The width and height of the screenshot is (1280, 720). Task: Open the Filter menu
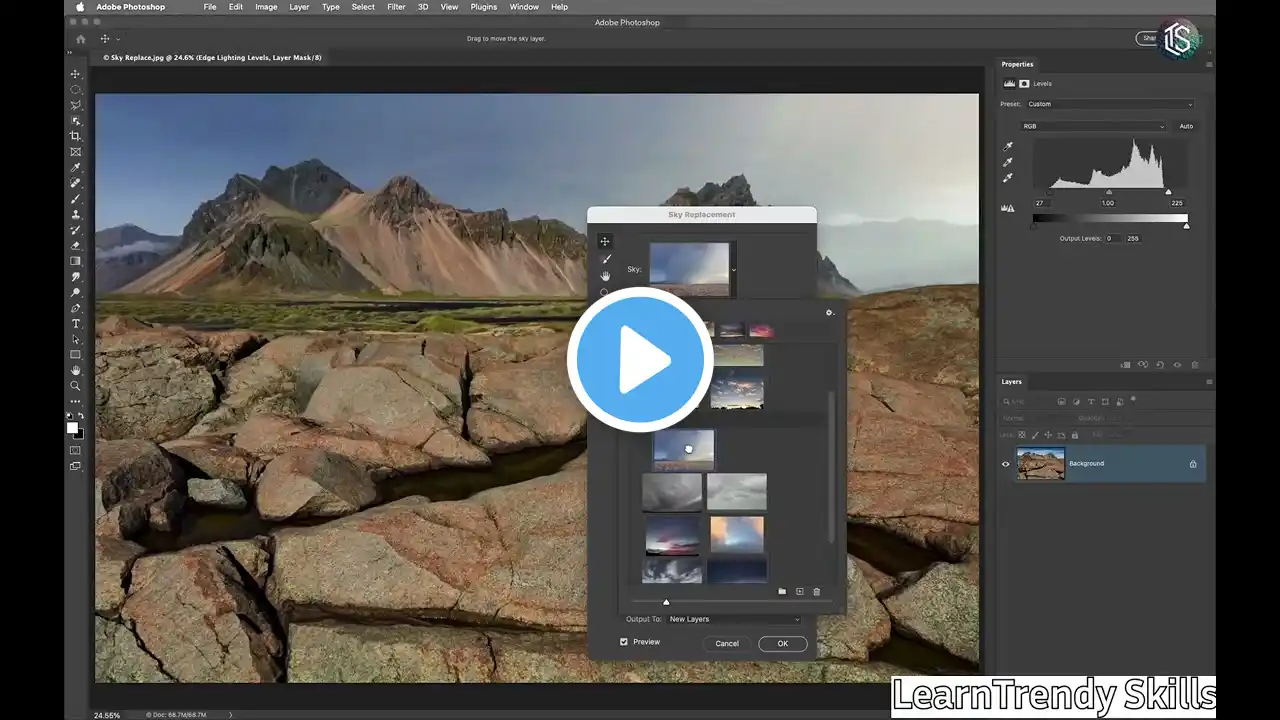click(x=396, y=7)
